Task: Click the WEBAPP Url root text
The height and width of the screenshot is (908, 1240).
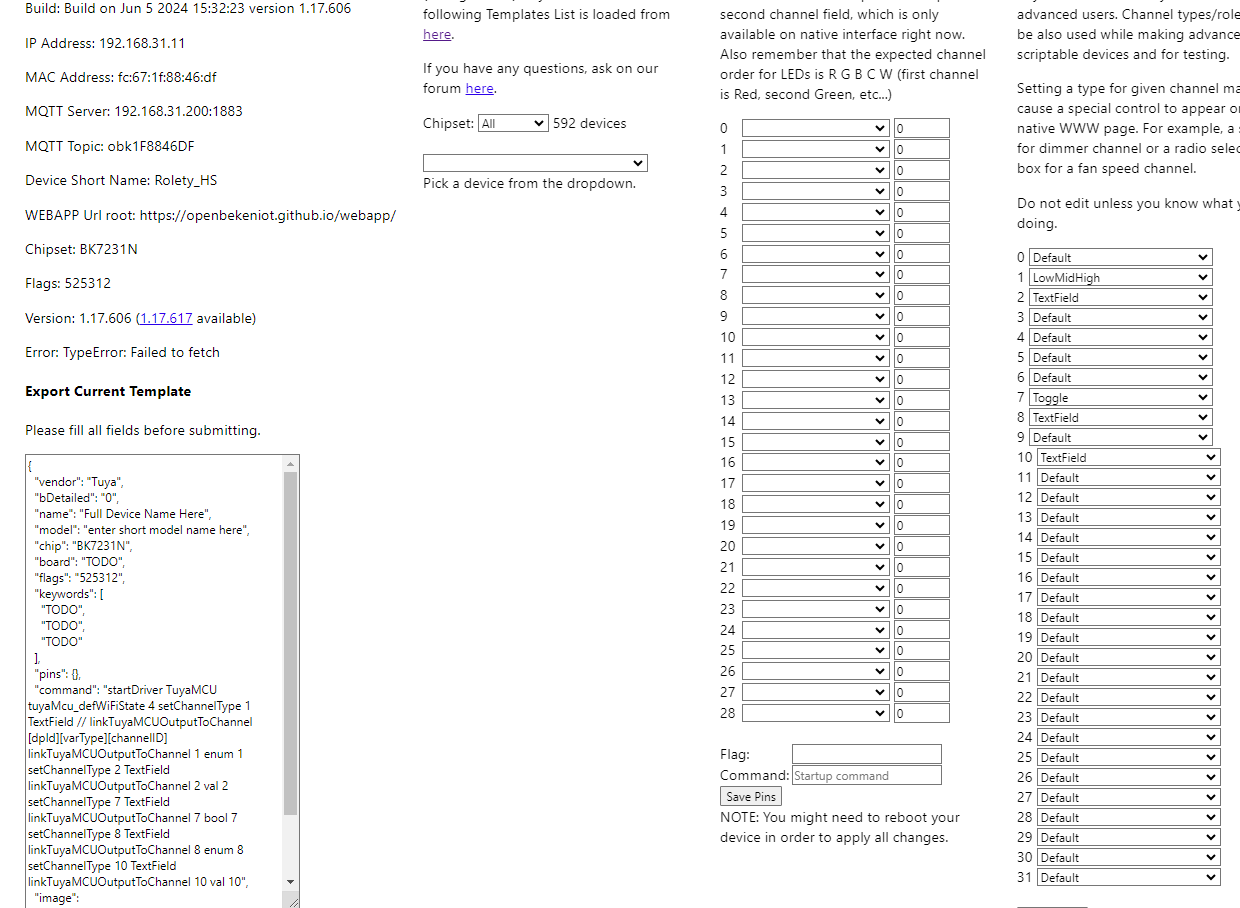Action: coord(210,215)
